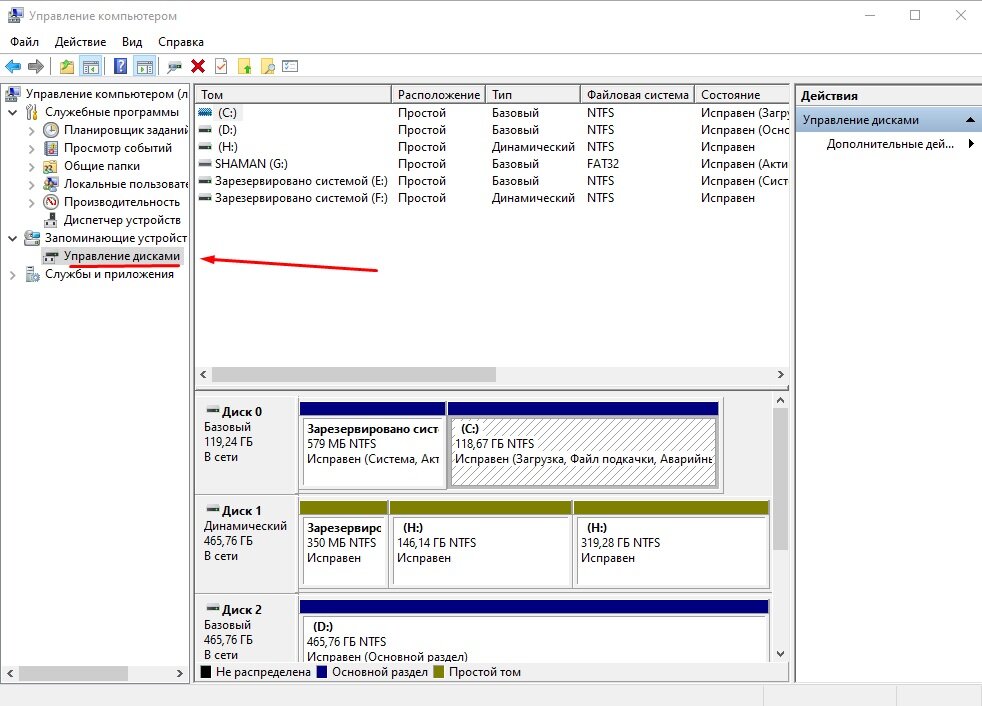This screenshot has width=982, height=706.
Task: Click the Основной раздел blue legend swatch
Action: point(322,672)
